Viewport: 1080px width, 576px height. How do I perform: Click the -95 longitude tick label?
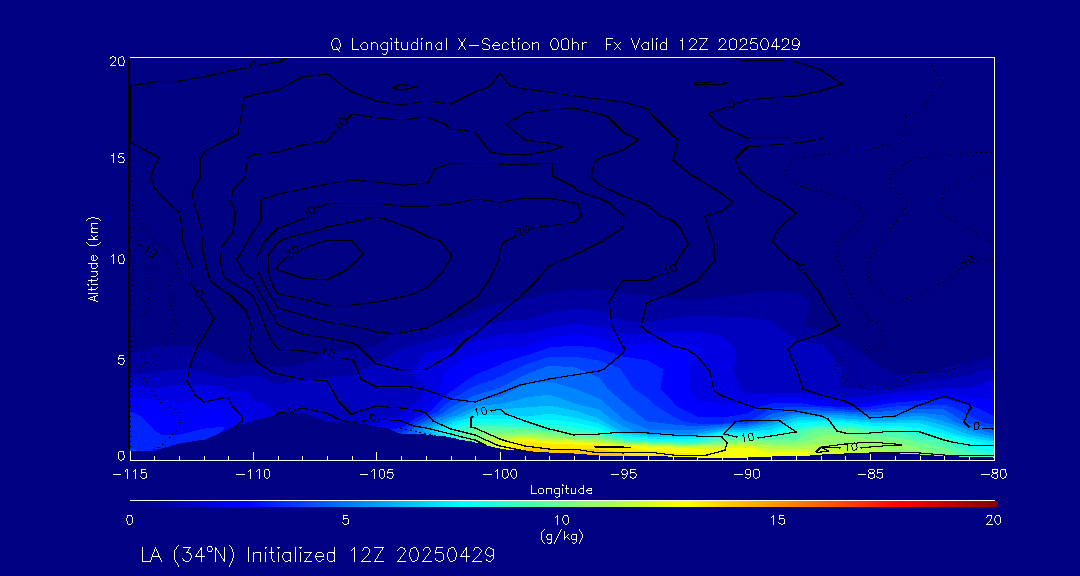pyautogui.click(x=623, y=474)
